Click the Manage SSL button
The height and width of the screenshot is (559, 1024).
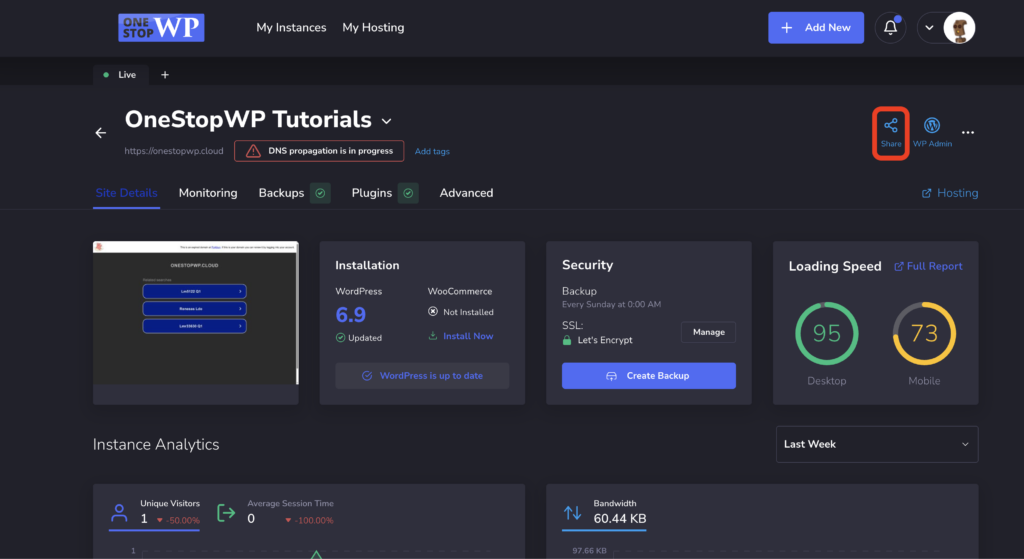tap(709, 332)
